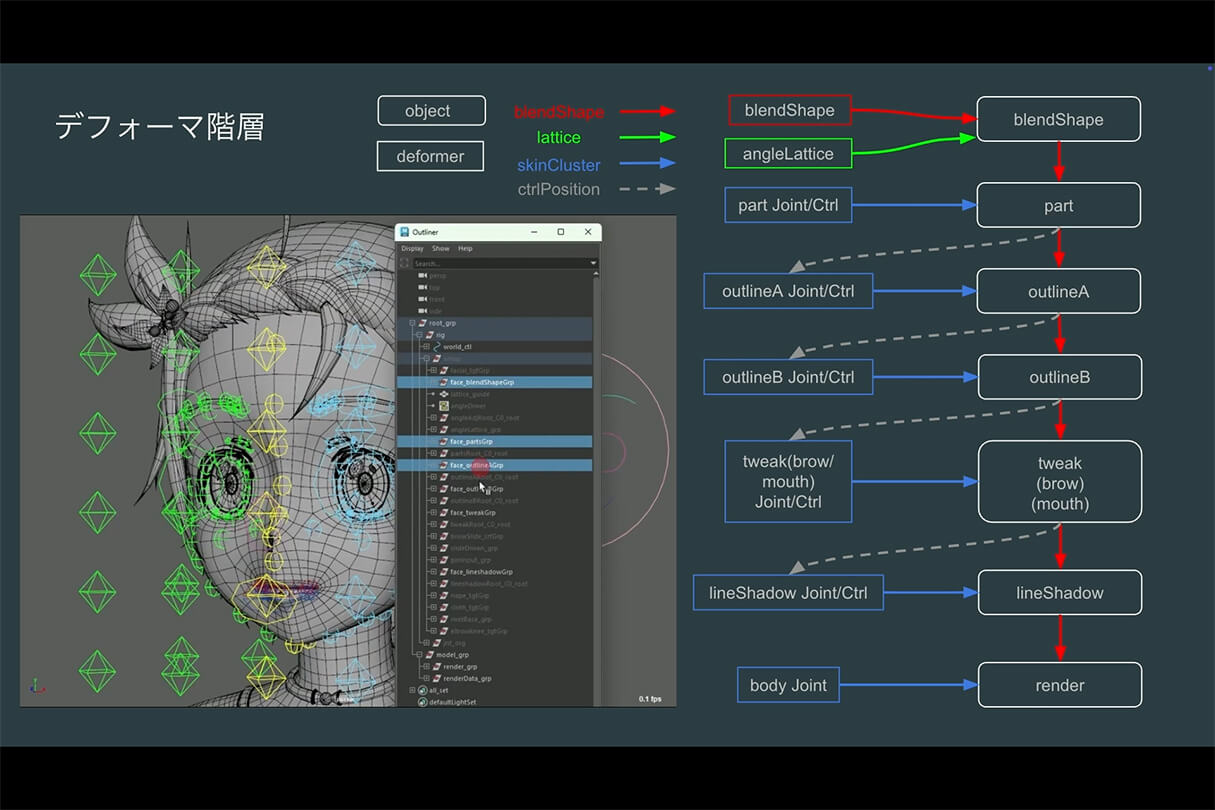Expand the world_ctl node
This screenshot has height=810, width=1215.
pyautogui.click(x=426, y=347)
